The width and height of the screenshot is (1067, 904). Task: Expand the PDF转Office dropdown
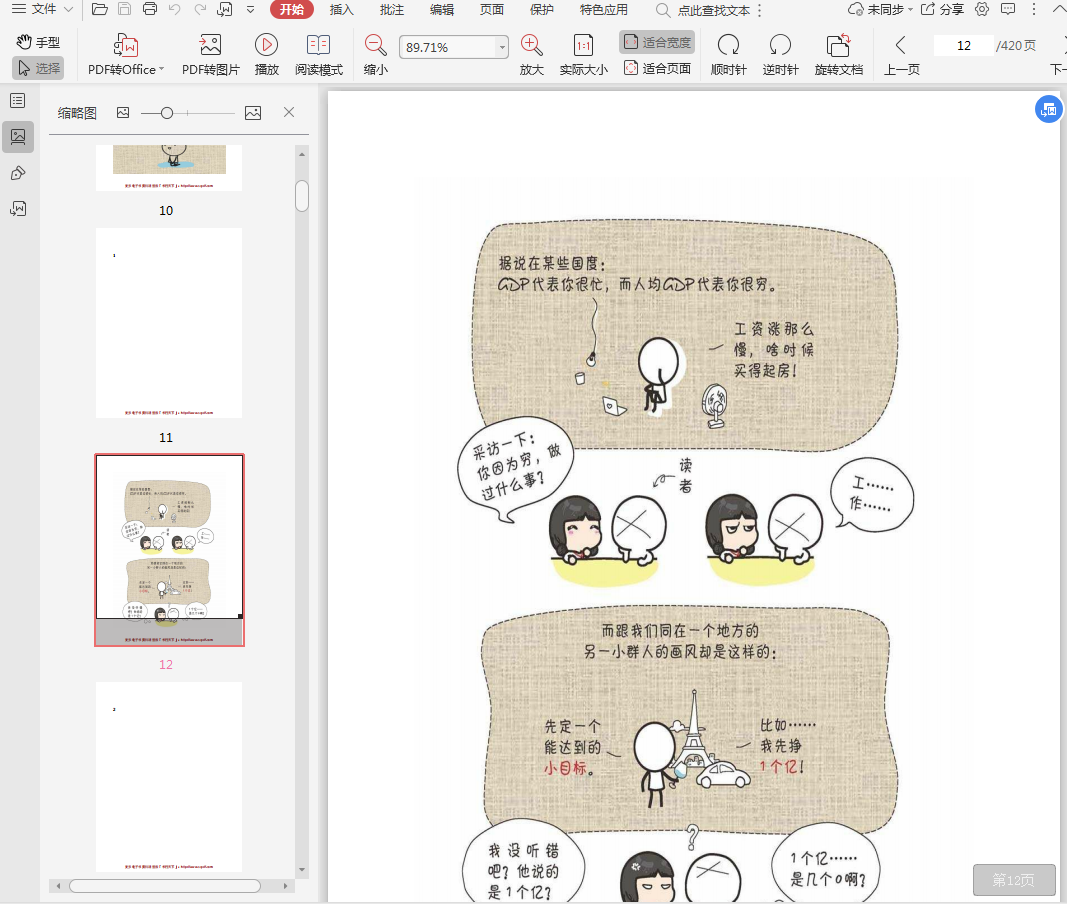click(x=162, y=70)
